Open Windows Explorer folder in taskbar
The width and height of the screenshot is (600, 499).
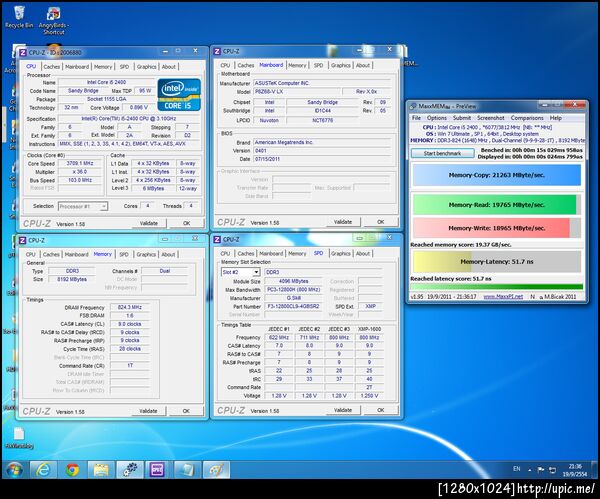coord(101,469)
